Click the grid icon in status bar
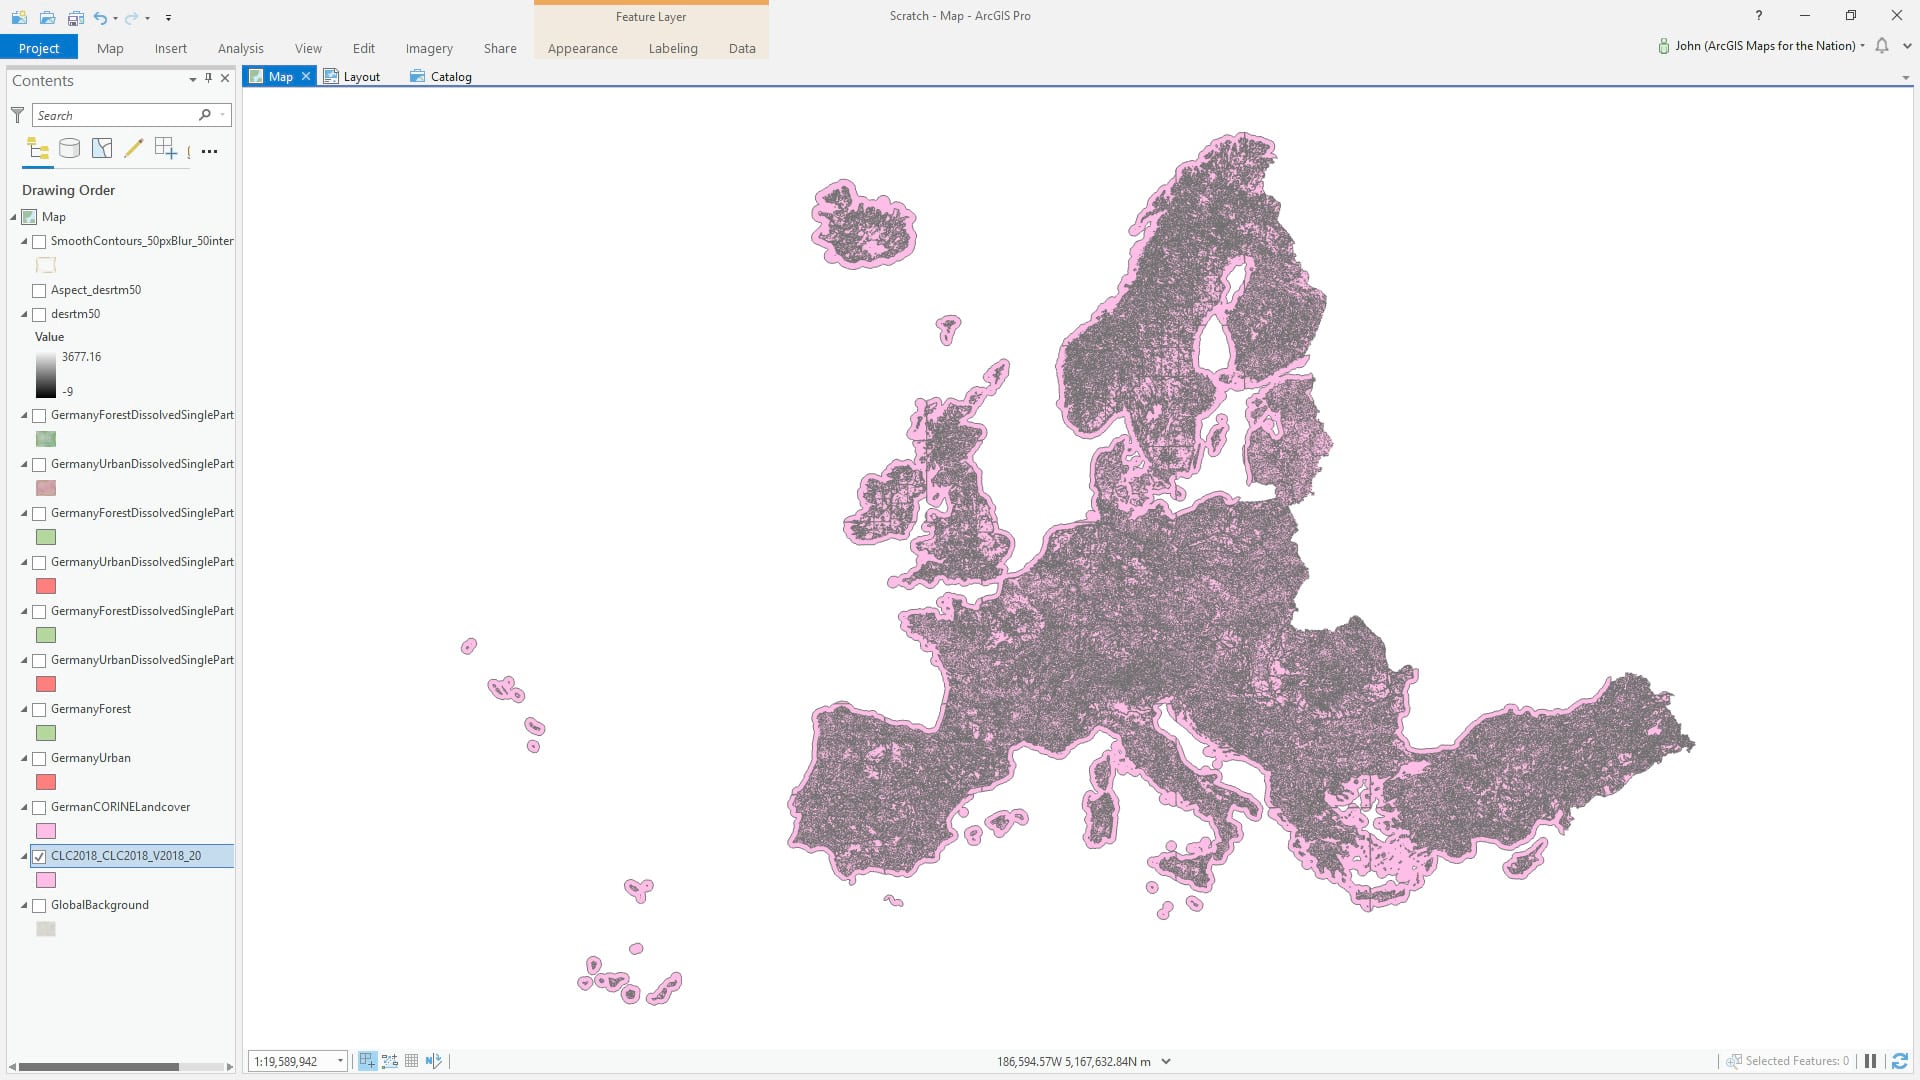1920x1080 pixels. pyautogui.click(x=411, y=1061)
